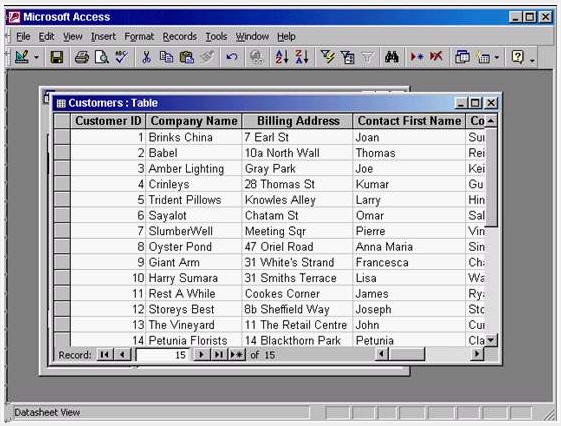Click the new record navigation button

236,355
